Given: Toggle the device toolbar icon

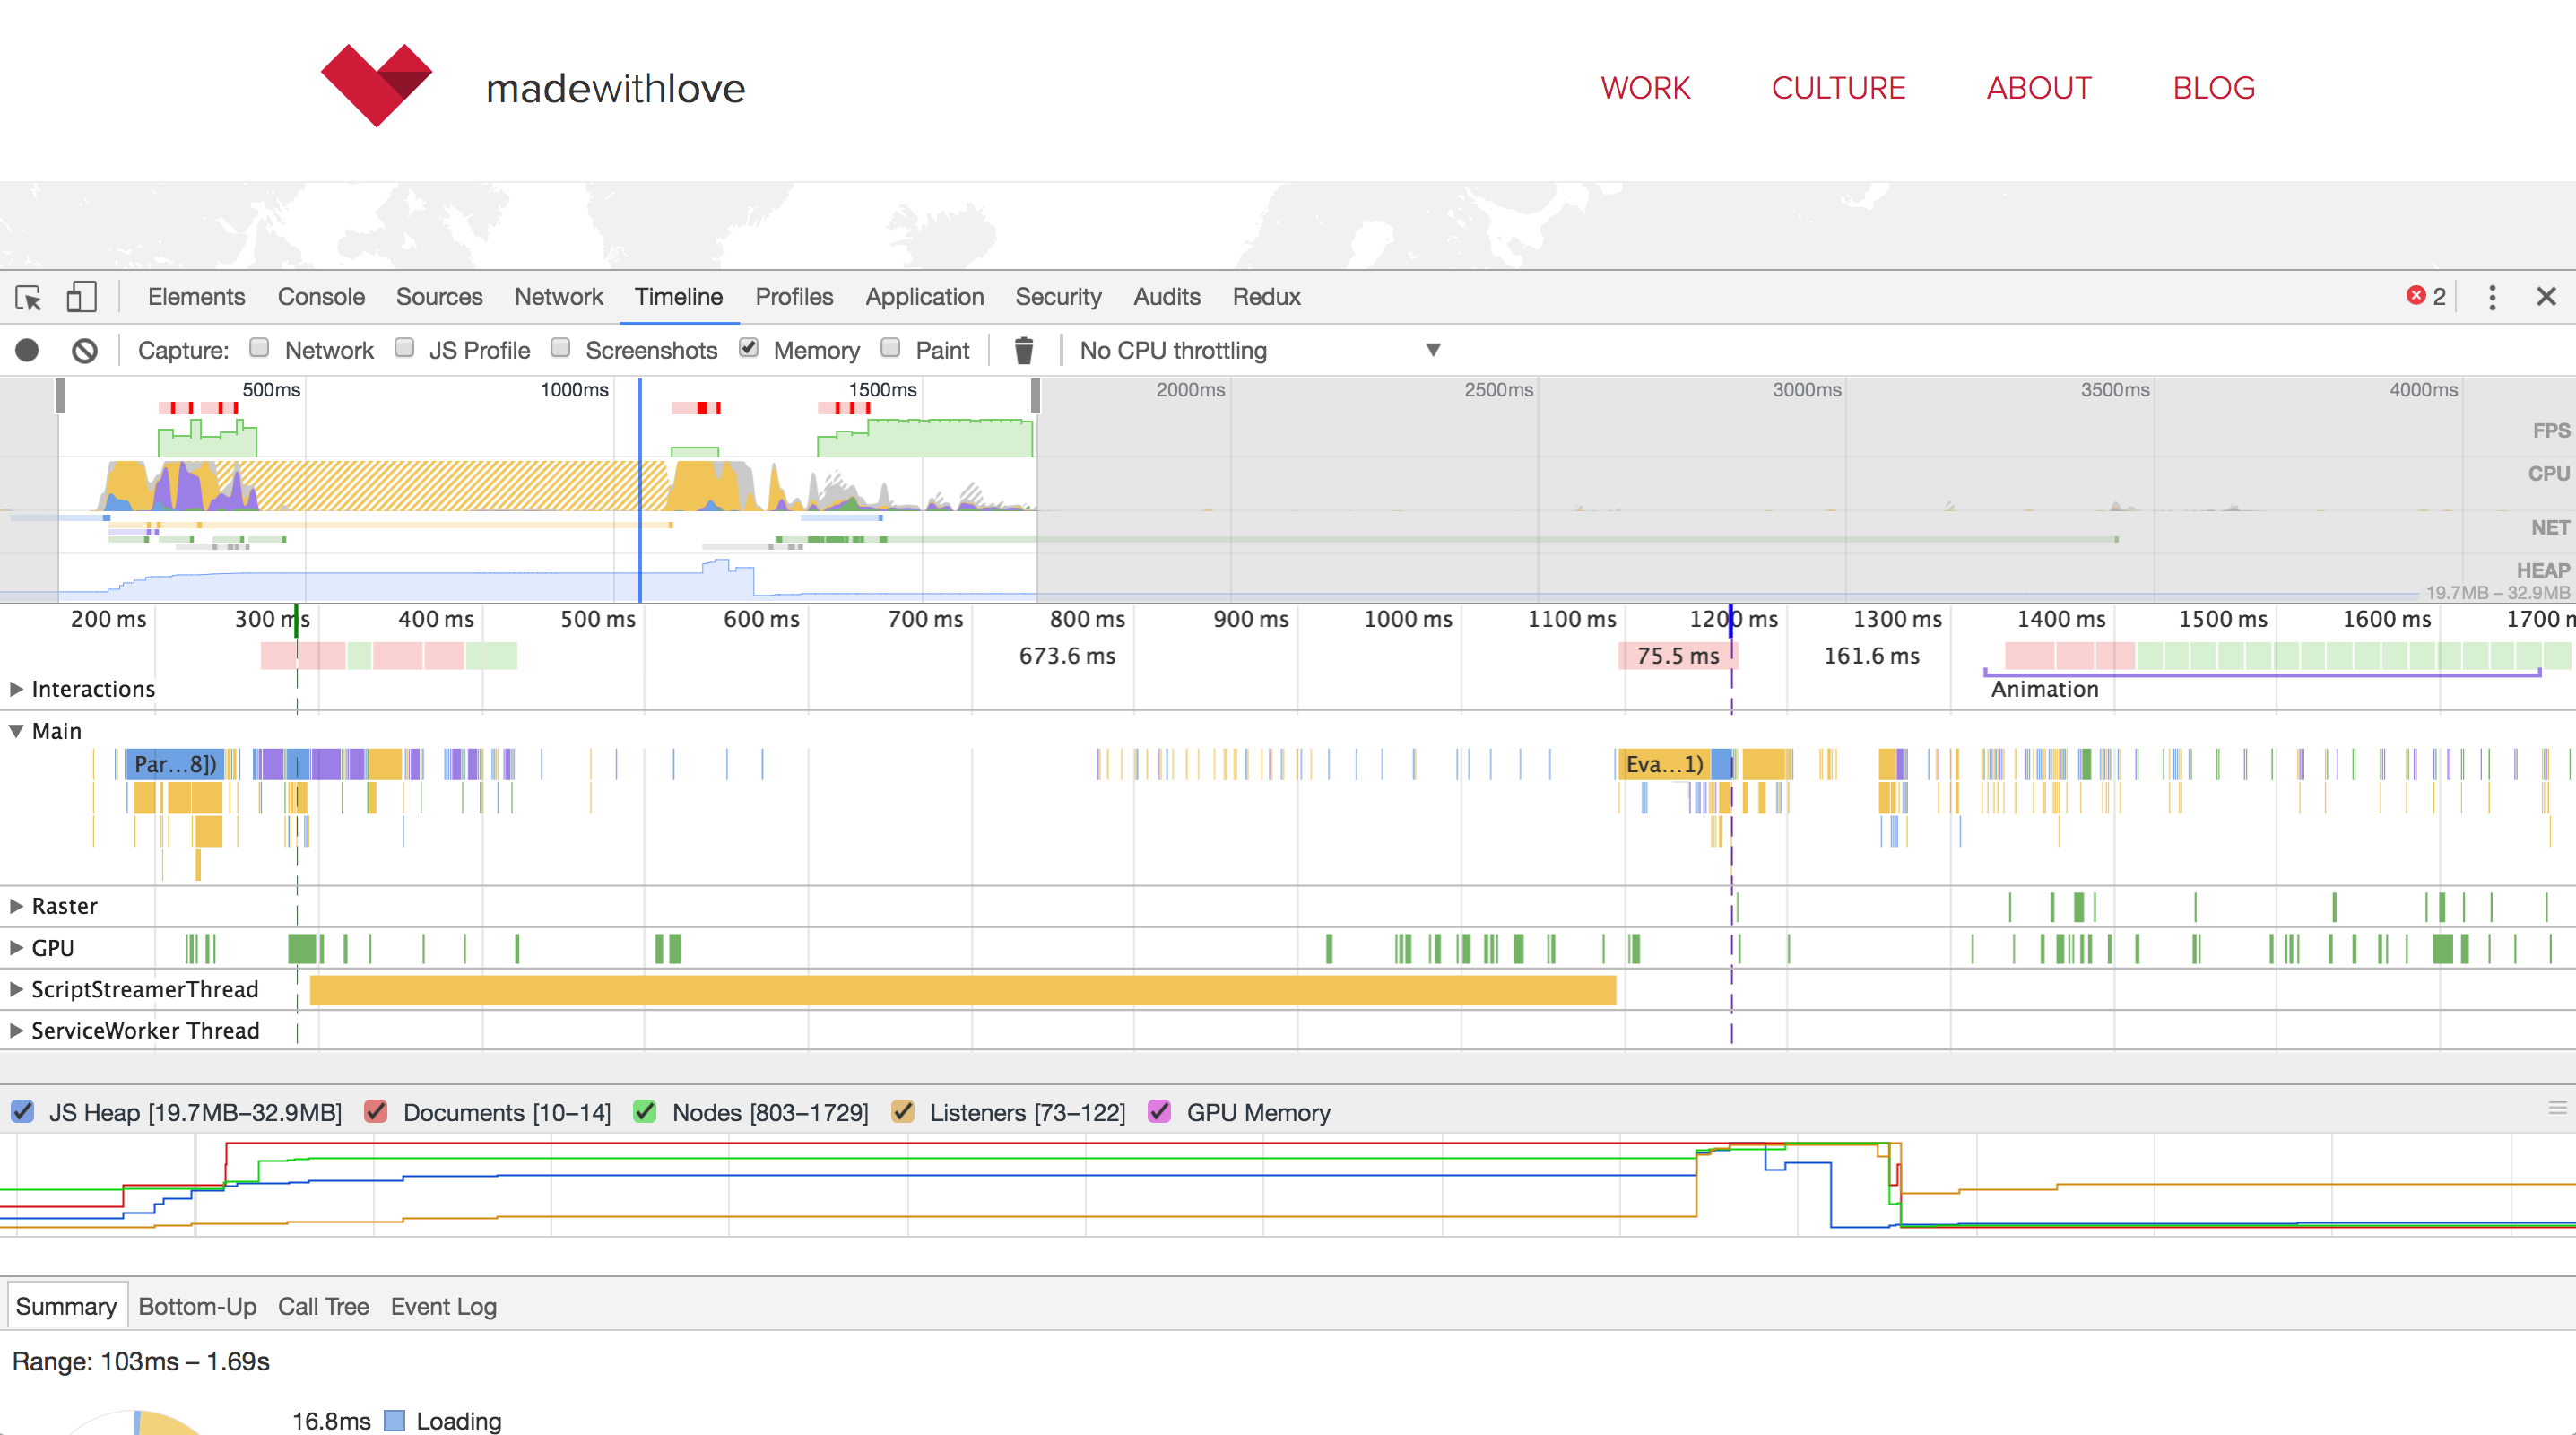Looking at the screenshot, I should [81, 297].
